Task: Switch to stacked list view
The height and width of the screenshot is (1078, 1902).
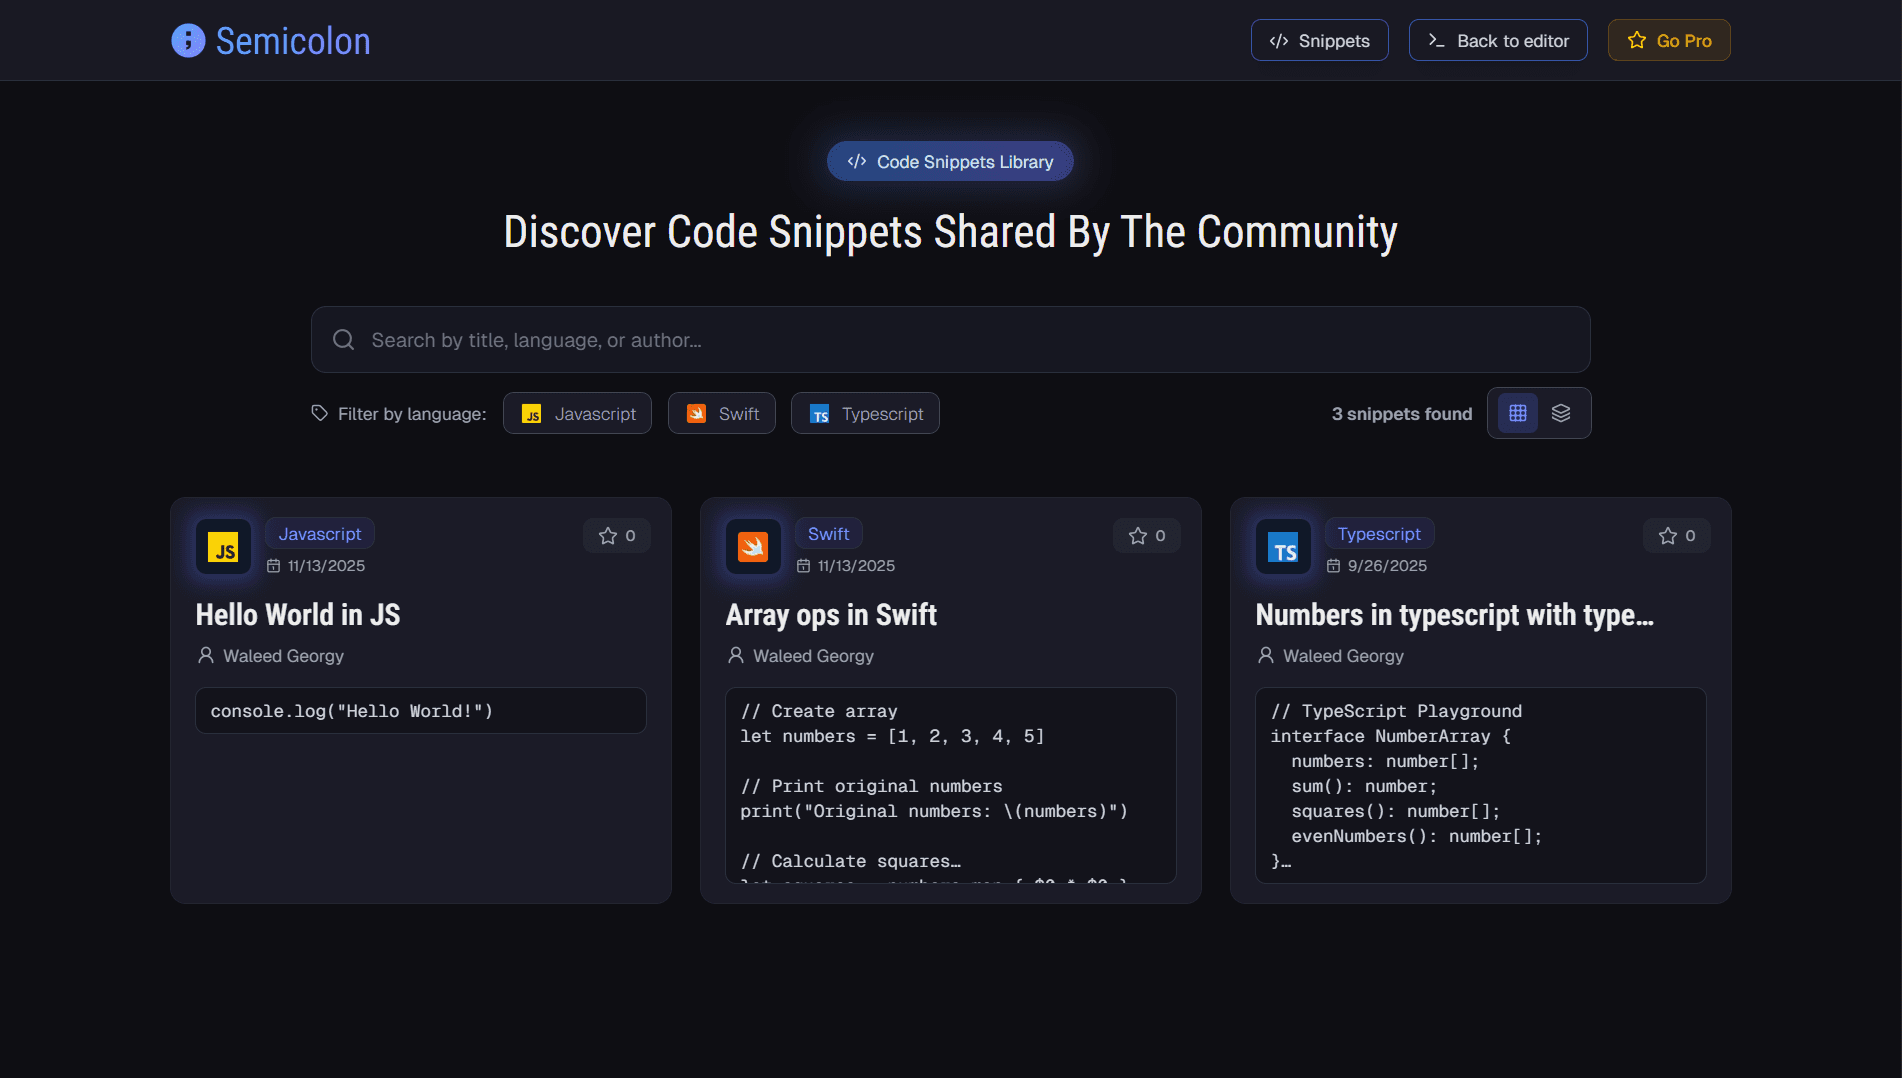Action: coord(1561,412)
